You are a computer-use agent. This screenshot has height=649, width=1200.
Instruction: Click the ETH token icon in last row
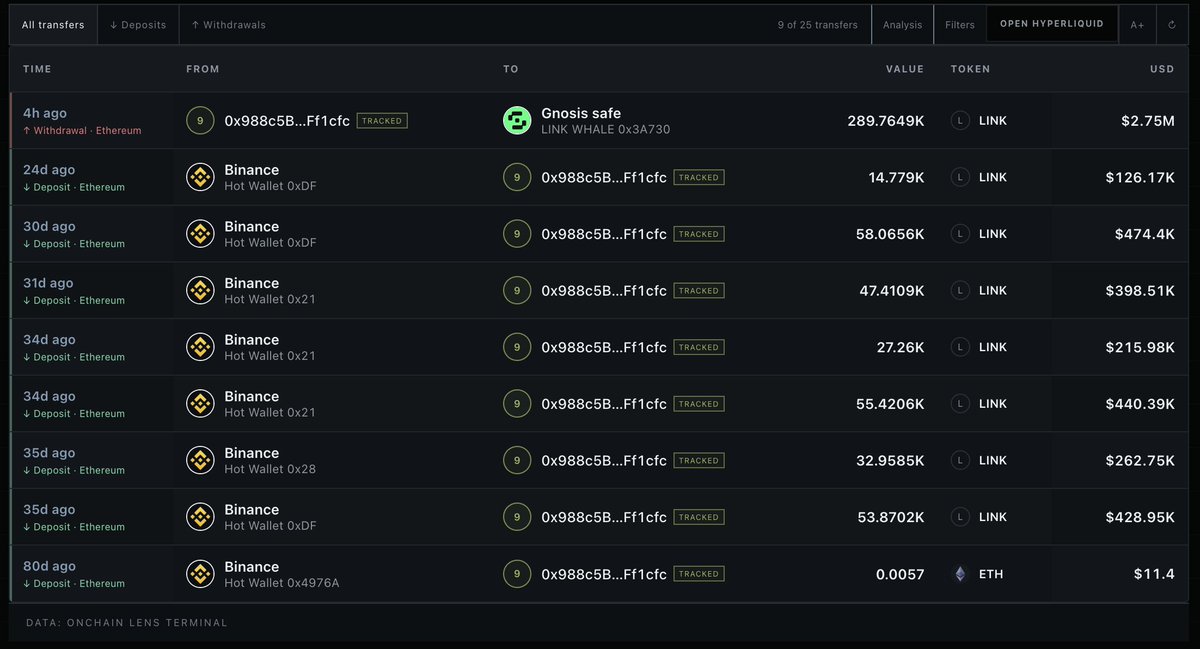(960, 574)
